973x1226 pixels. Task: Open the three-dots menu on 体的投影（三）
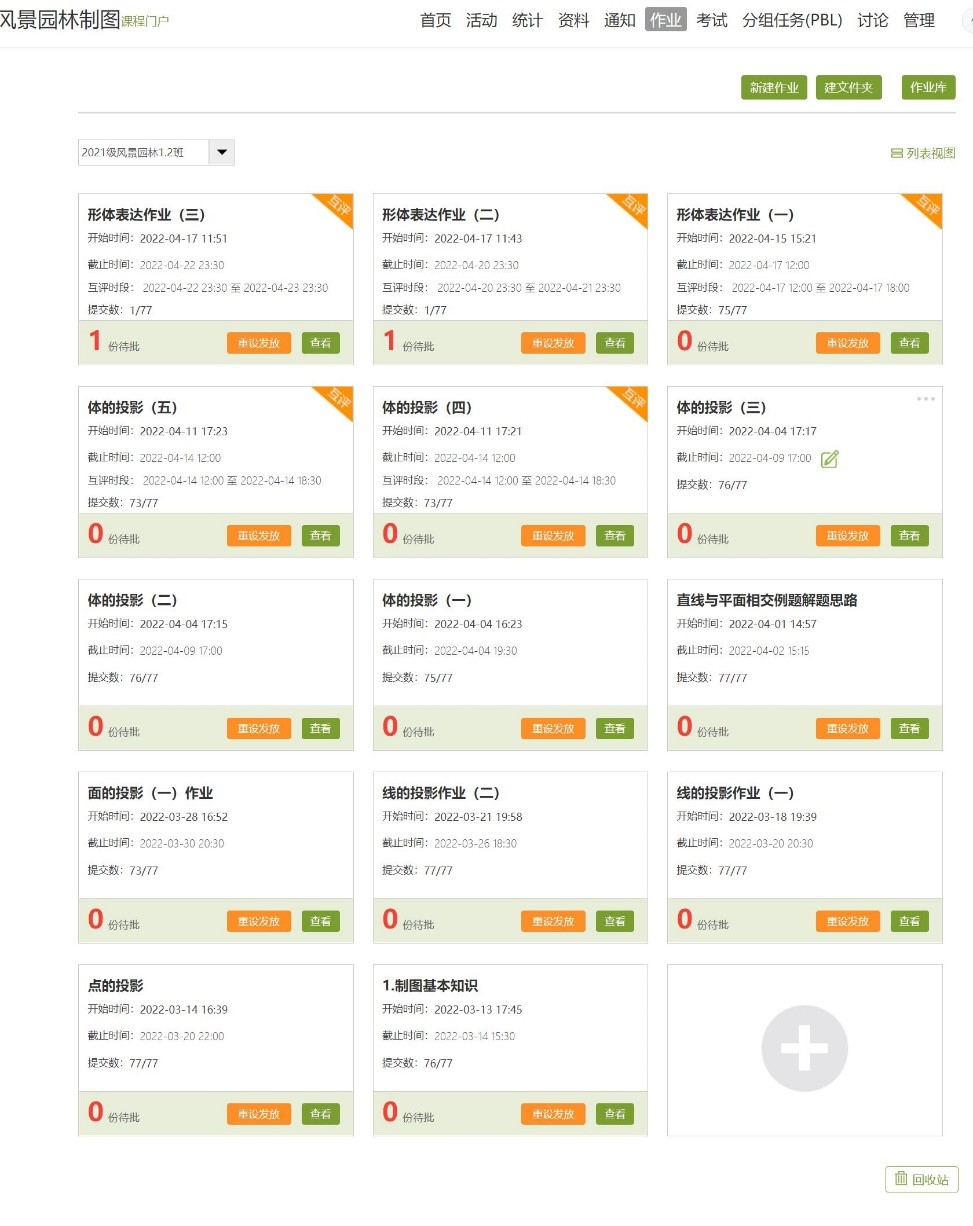(926, 399)
